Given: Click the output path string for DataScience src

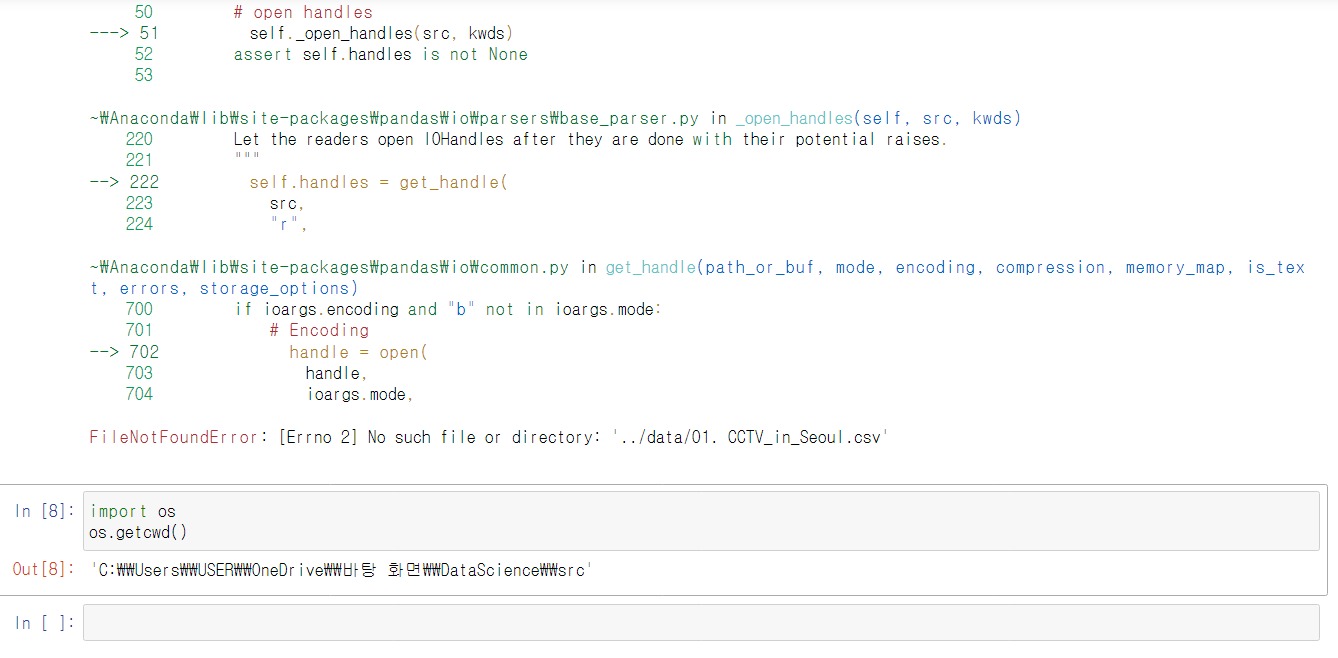Looking at the screenshot, I should [x=342, y=569].
